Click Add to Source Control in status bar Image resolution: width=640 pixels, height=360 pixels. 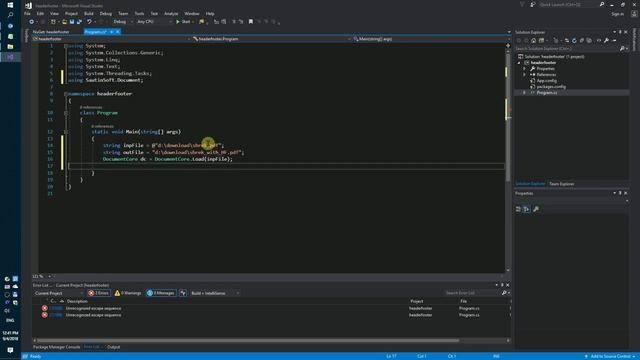point(610,356)
